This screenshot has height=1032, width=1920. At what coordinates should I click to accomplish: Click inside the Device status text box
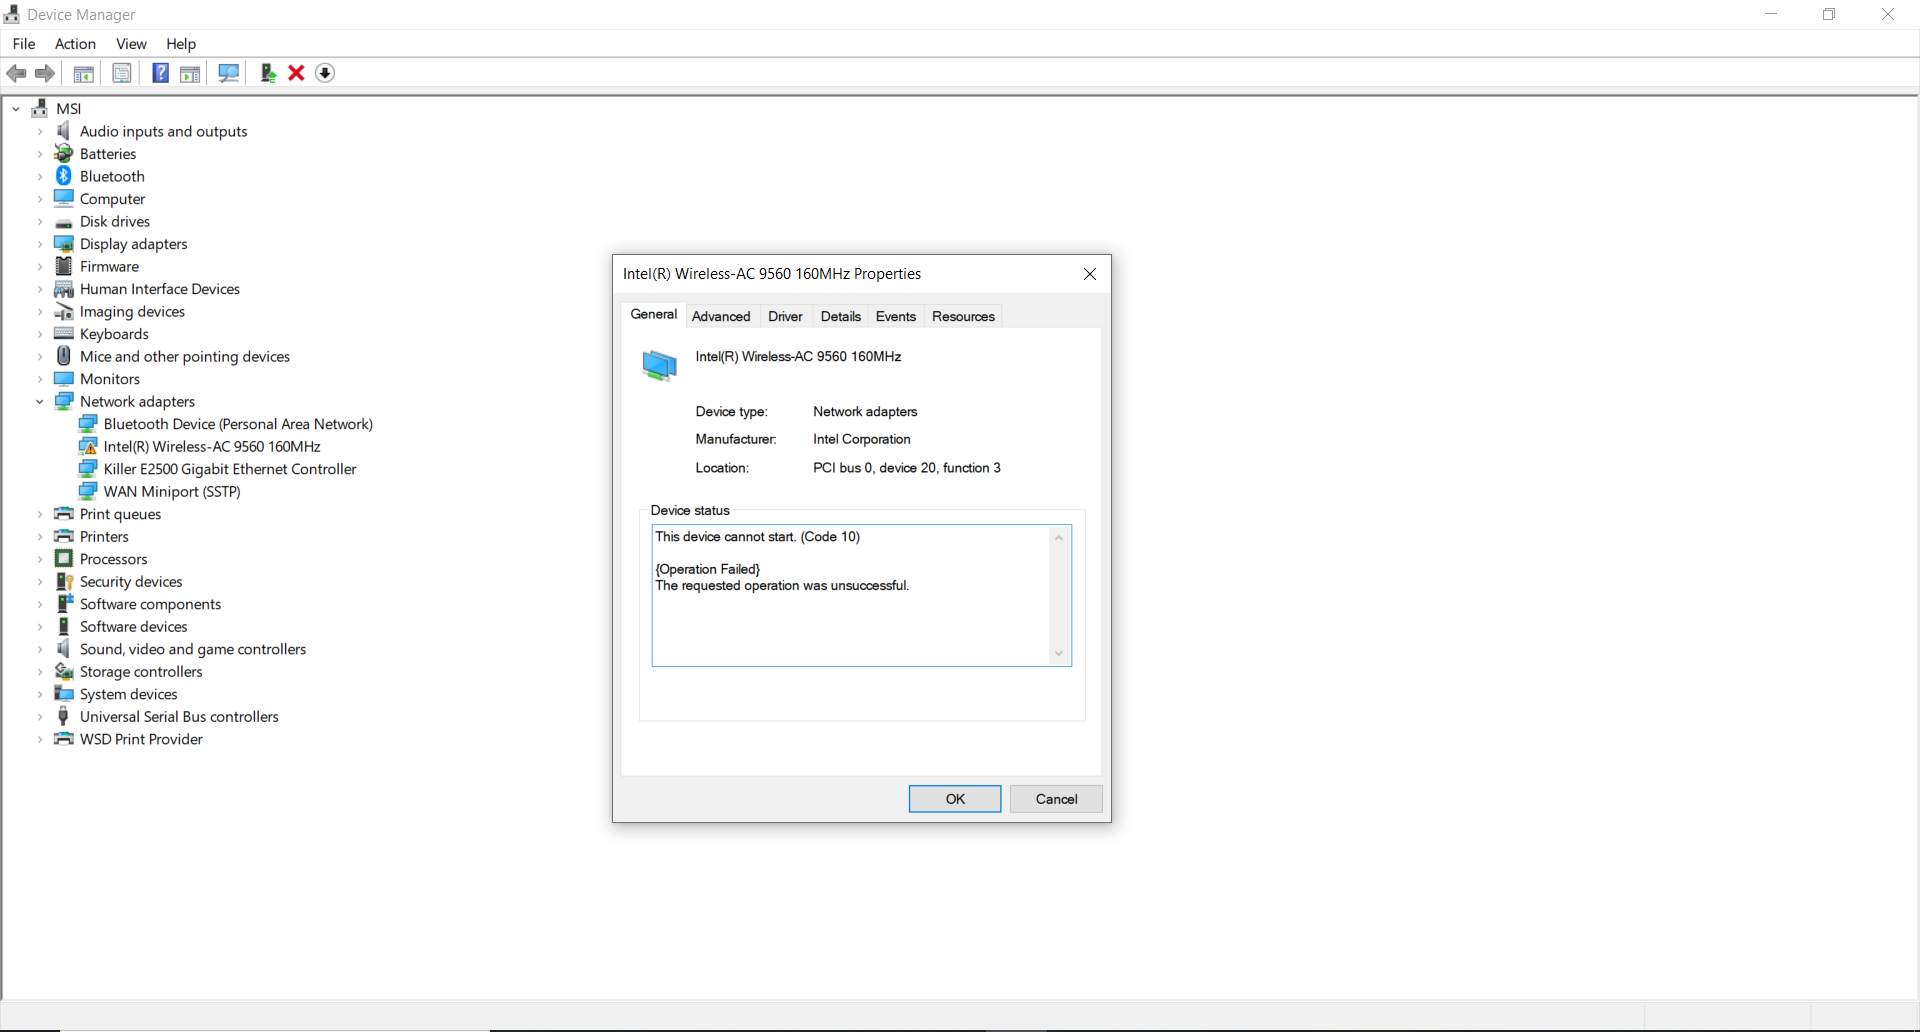(x=861, y=595)
